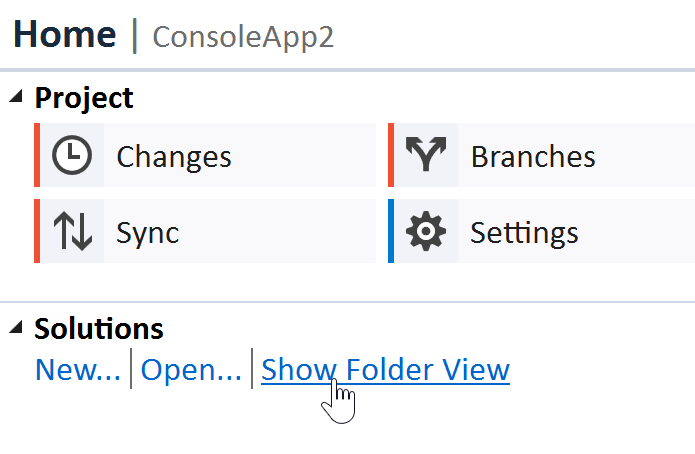Collapse the Project section triangle

click(17, 97)
